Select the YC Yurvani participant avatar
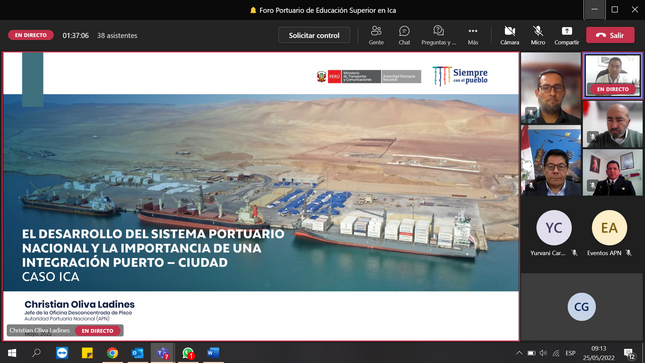 tap(554, 228)
